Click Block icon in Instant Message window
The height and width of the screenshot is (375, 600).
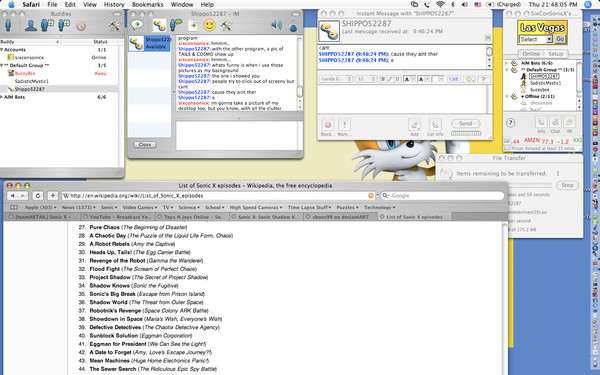click(x=328, y=125)
